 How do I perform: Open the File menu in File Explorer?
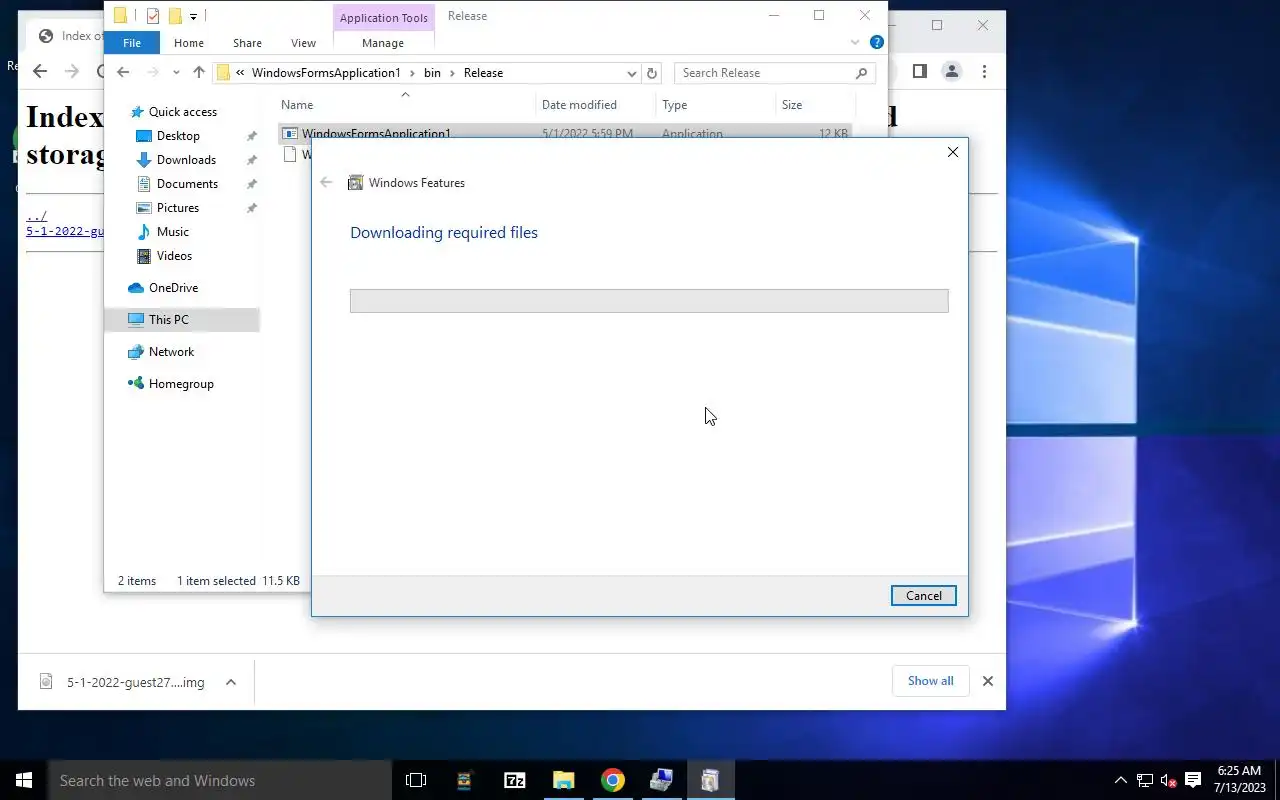tap(132, 43)
